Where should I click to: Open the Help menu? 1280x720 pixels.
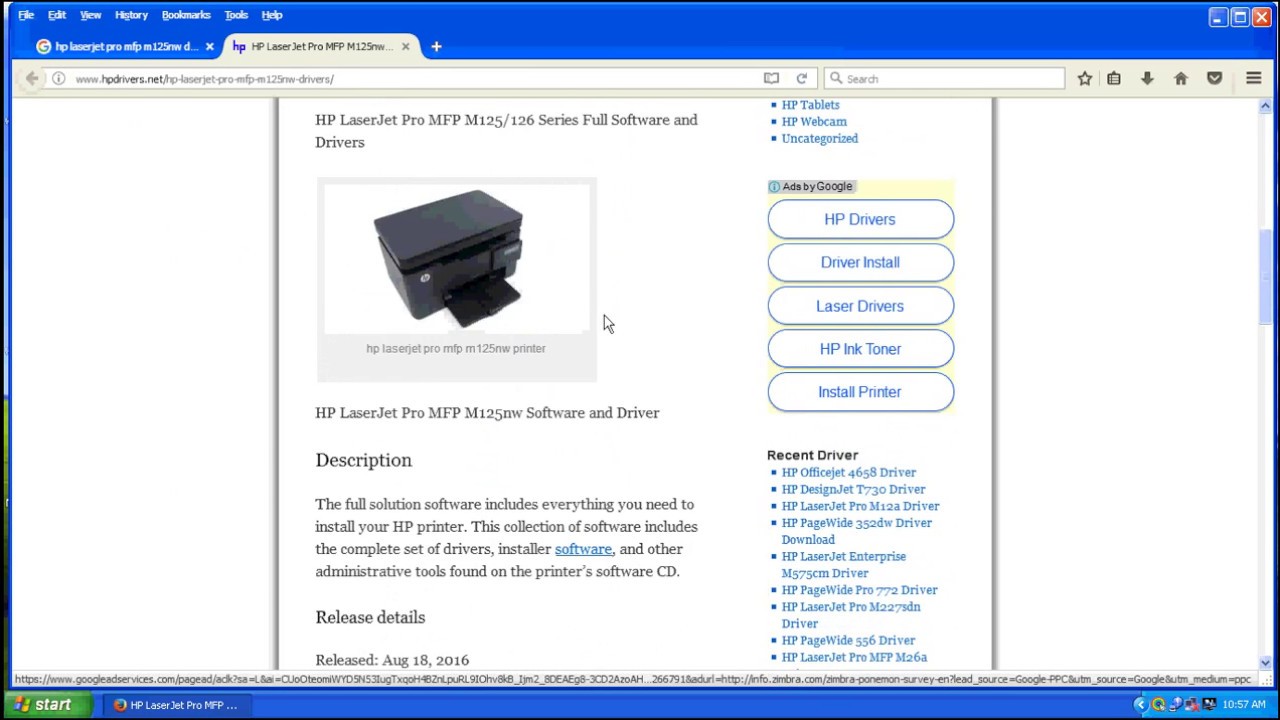pos(272,15)
